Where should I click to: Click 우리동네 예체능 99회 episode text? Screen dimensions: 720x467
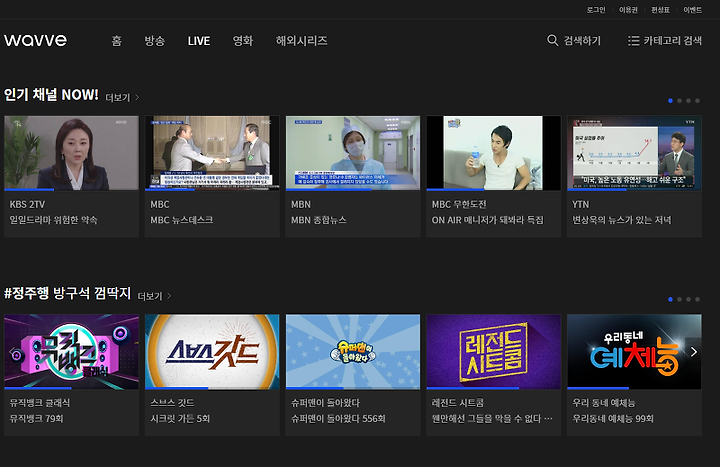tap(613, 418)
